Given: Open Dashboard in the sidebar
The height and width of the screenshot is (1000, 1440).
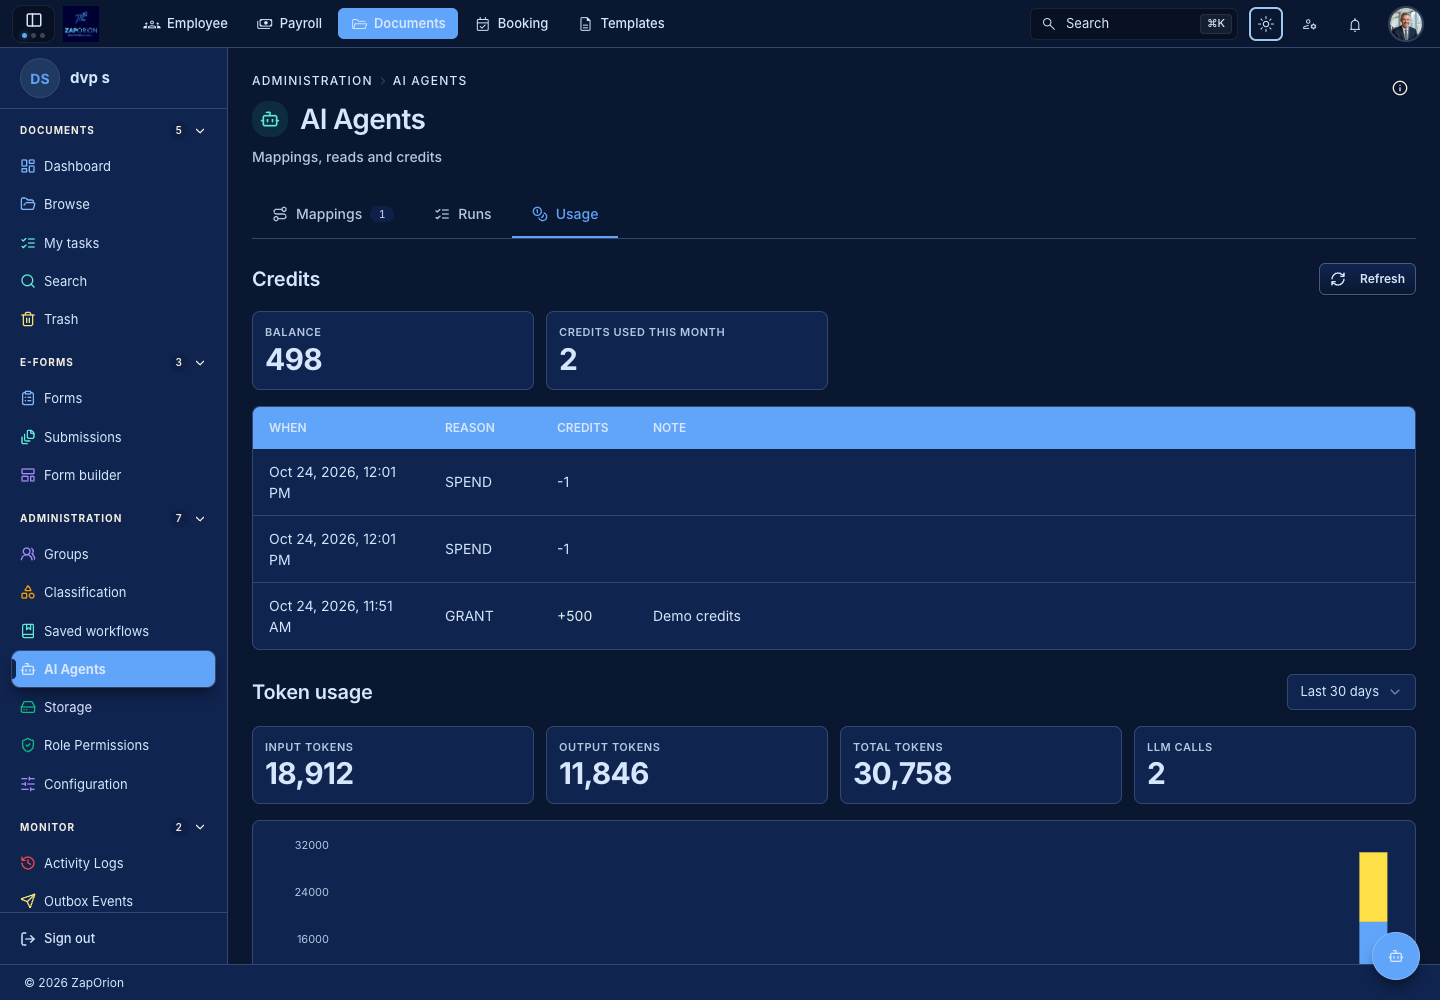Looking at the screenshot, I should [114, 166].
